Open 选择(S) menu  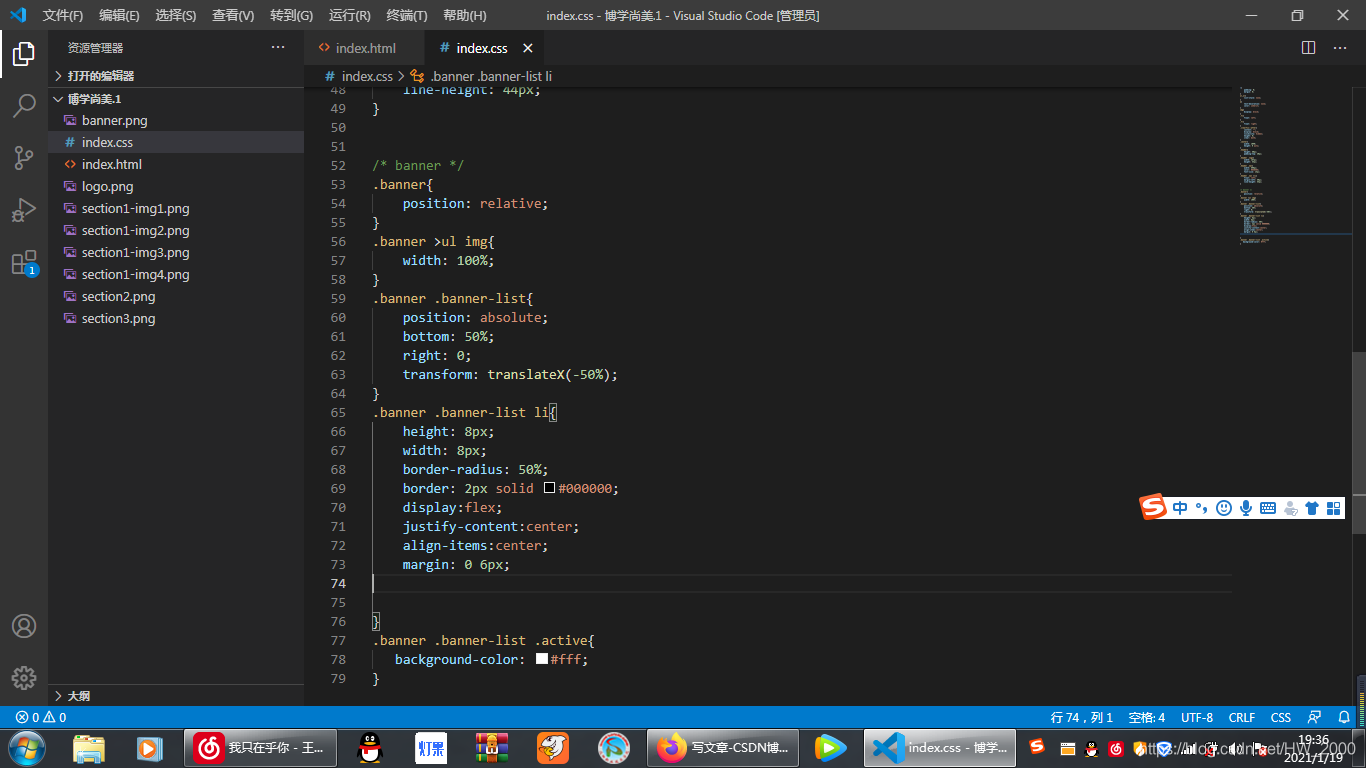point(176,15)
